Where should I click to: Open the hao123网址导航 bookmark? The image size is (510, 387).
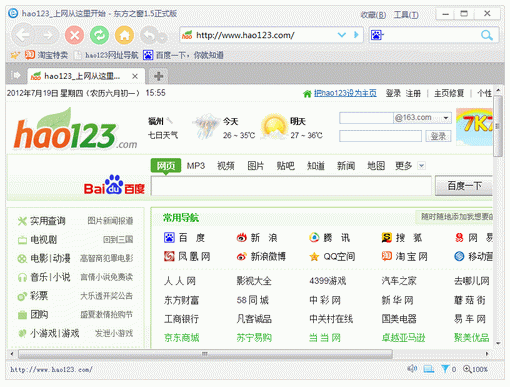(107, 55)
